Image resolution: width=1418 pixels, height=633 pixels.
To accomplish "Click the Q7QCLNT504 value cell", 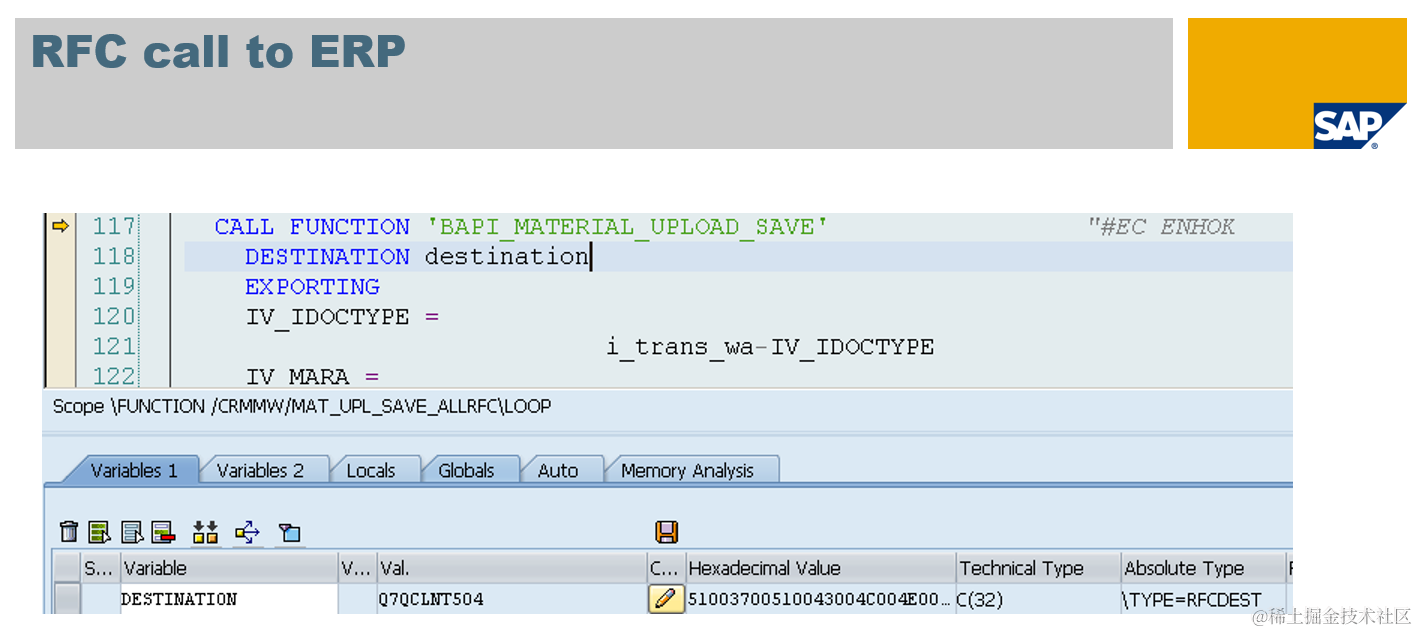I will [511, 599].
